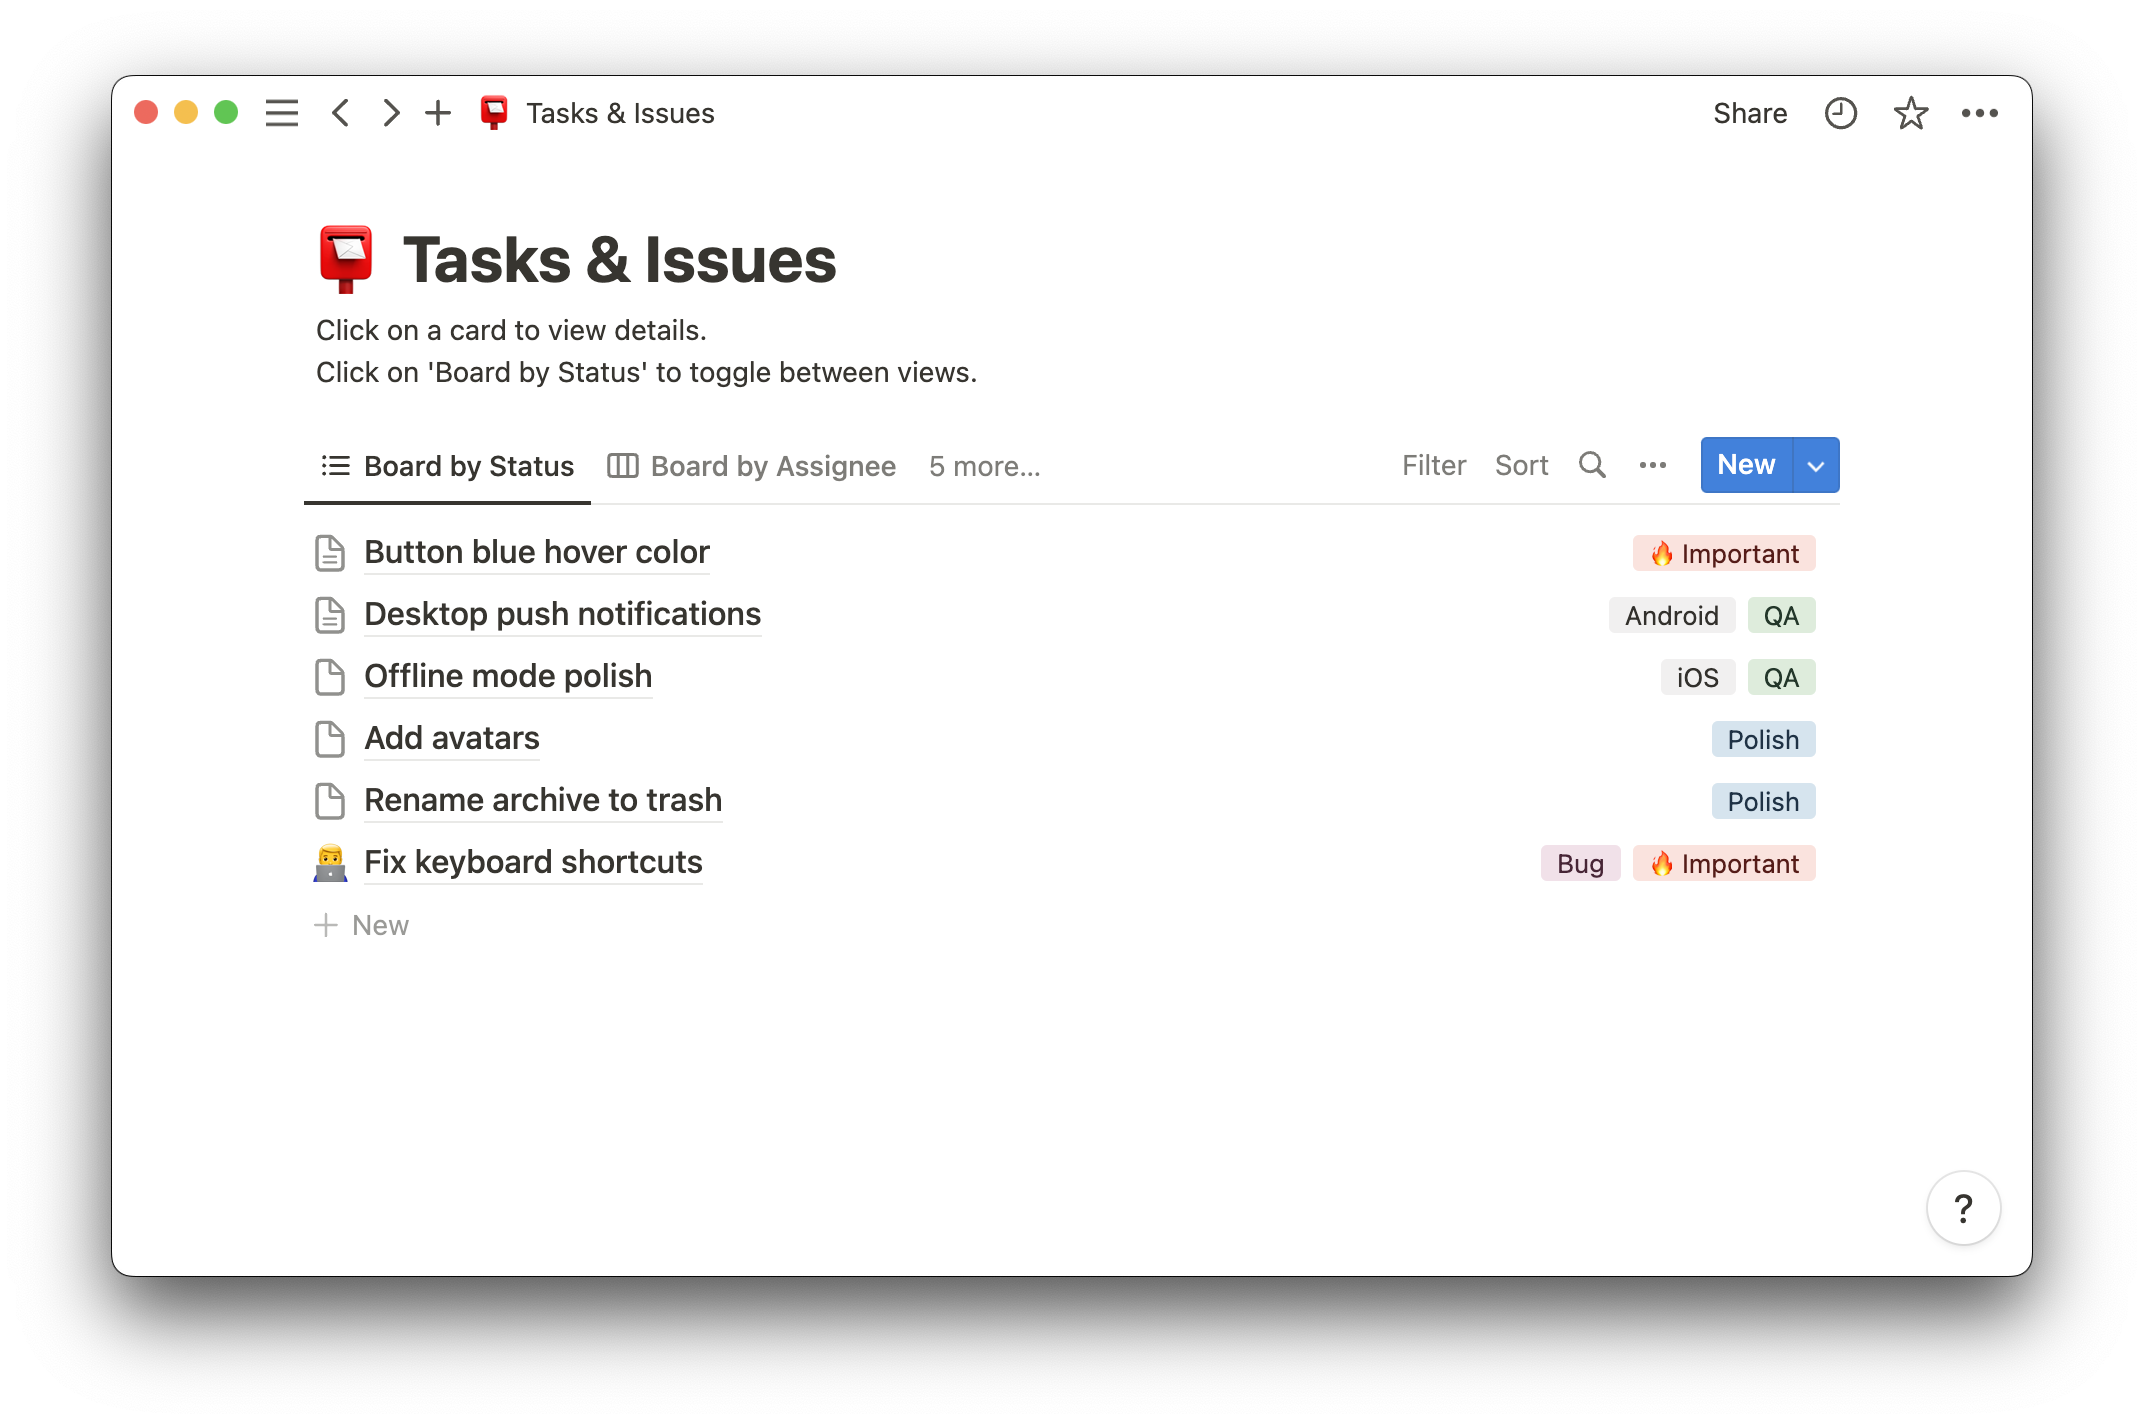2144x1424 pixels.
Task: Favorite this page using the star icon
Action: tap(1911, 113)
